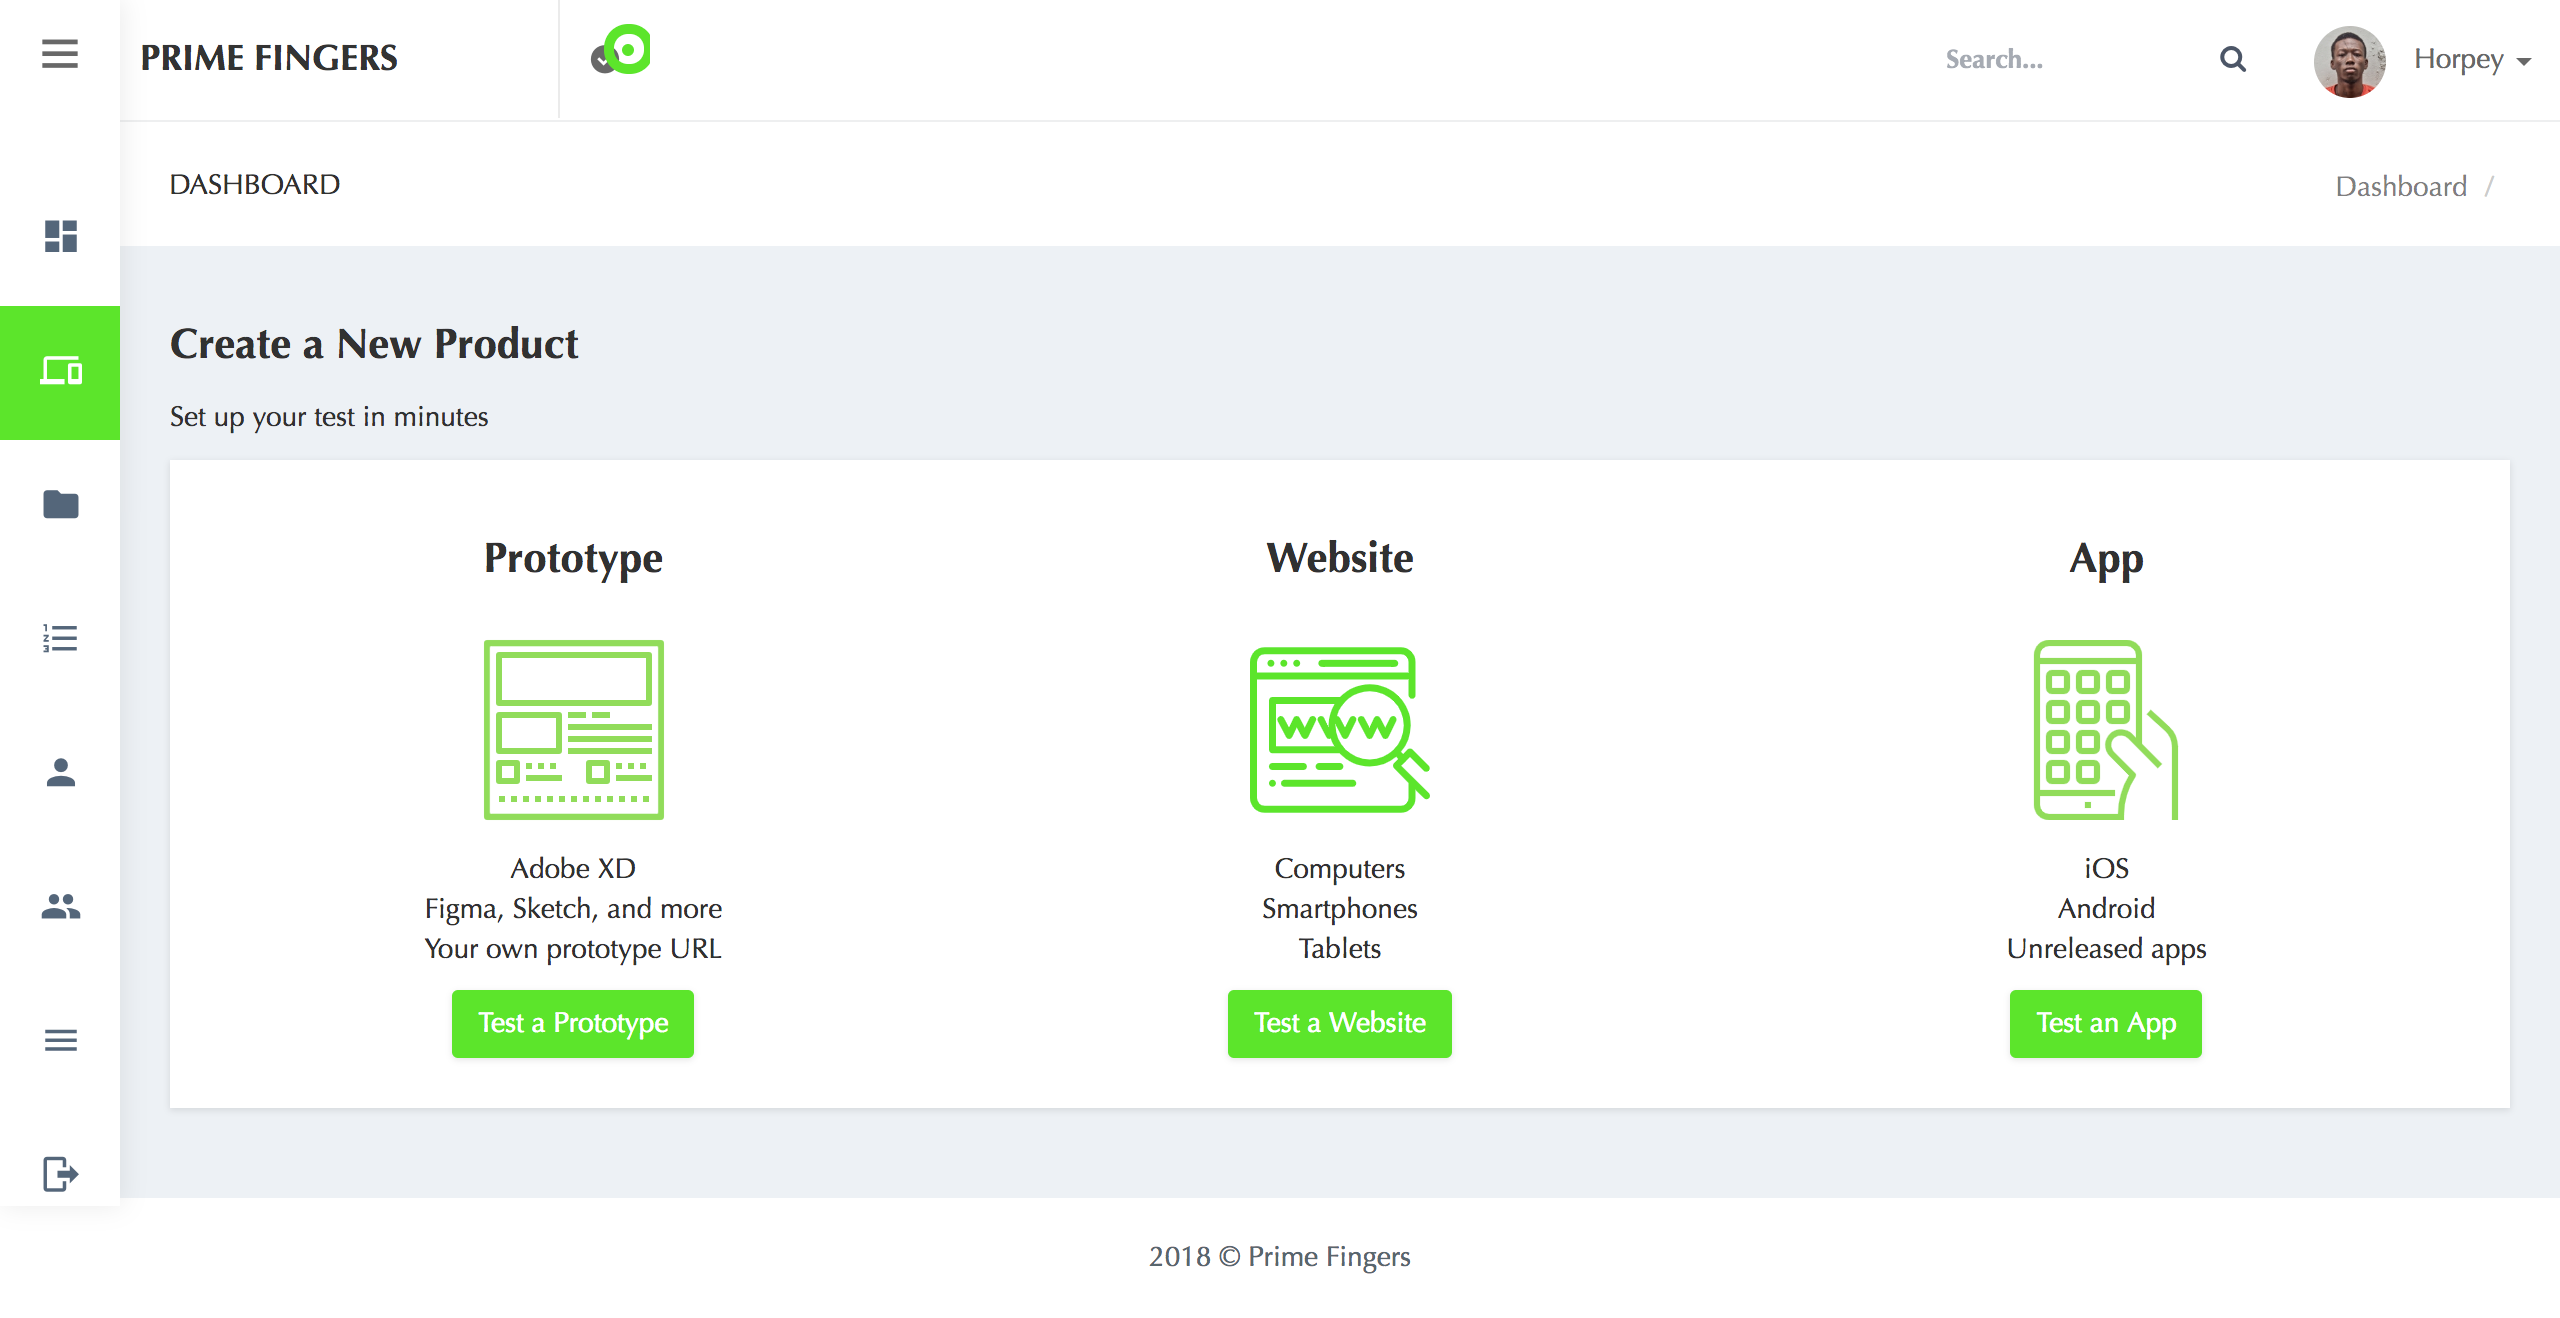Expand the Horpey user dropdown

[2472, 60]
